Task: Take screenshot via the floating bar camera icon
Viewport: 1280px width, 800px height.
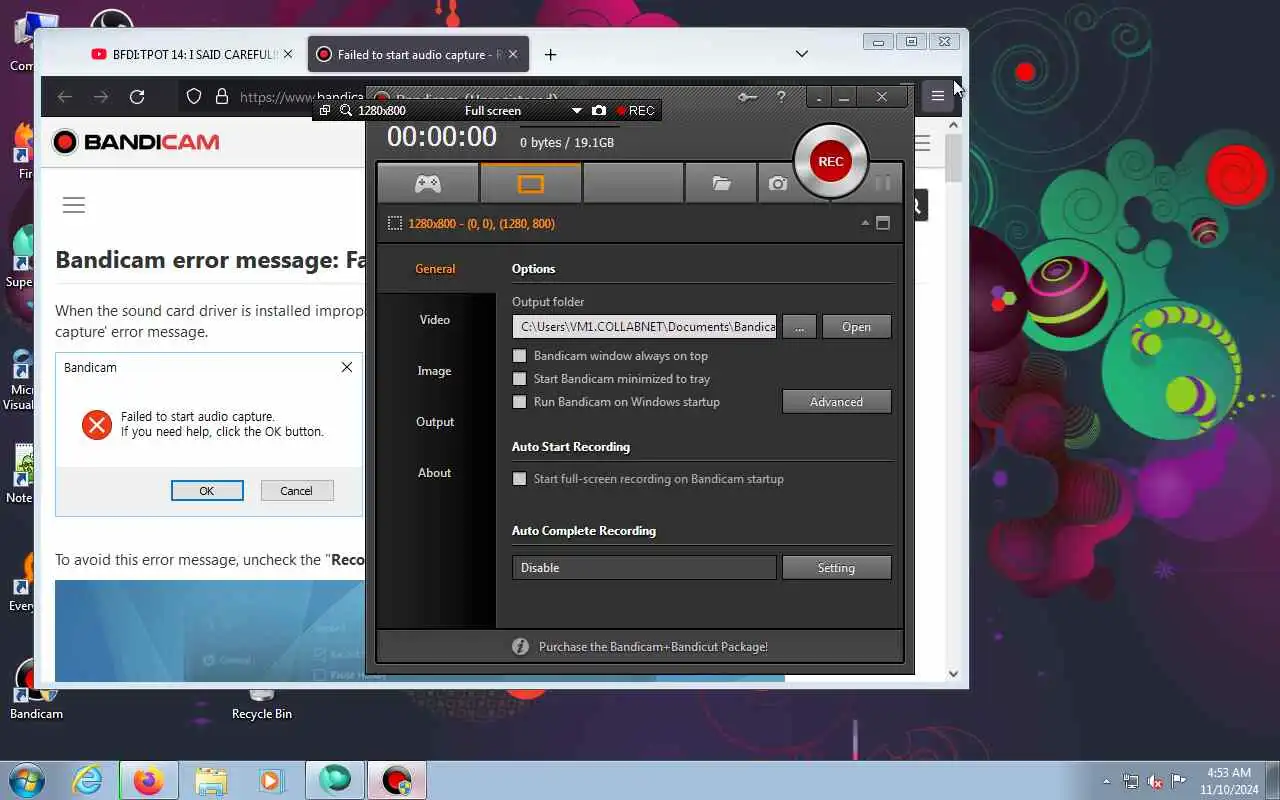Action: click(598, 110)
